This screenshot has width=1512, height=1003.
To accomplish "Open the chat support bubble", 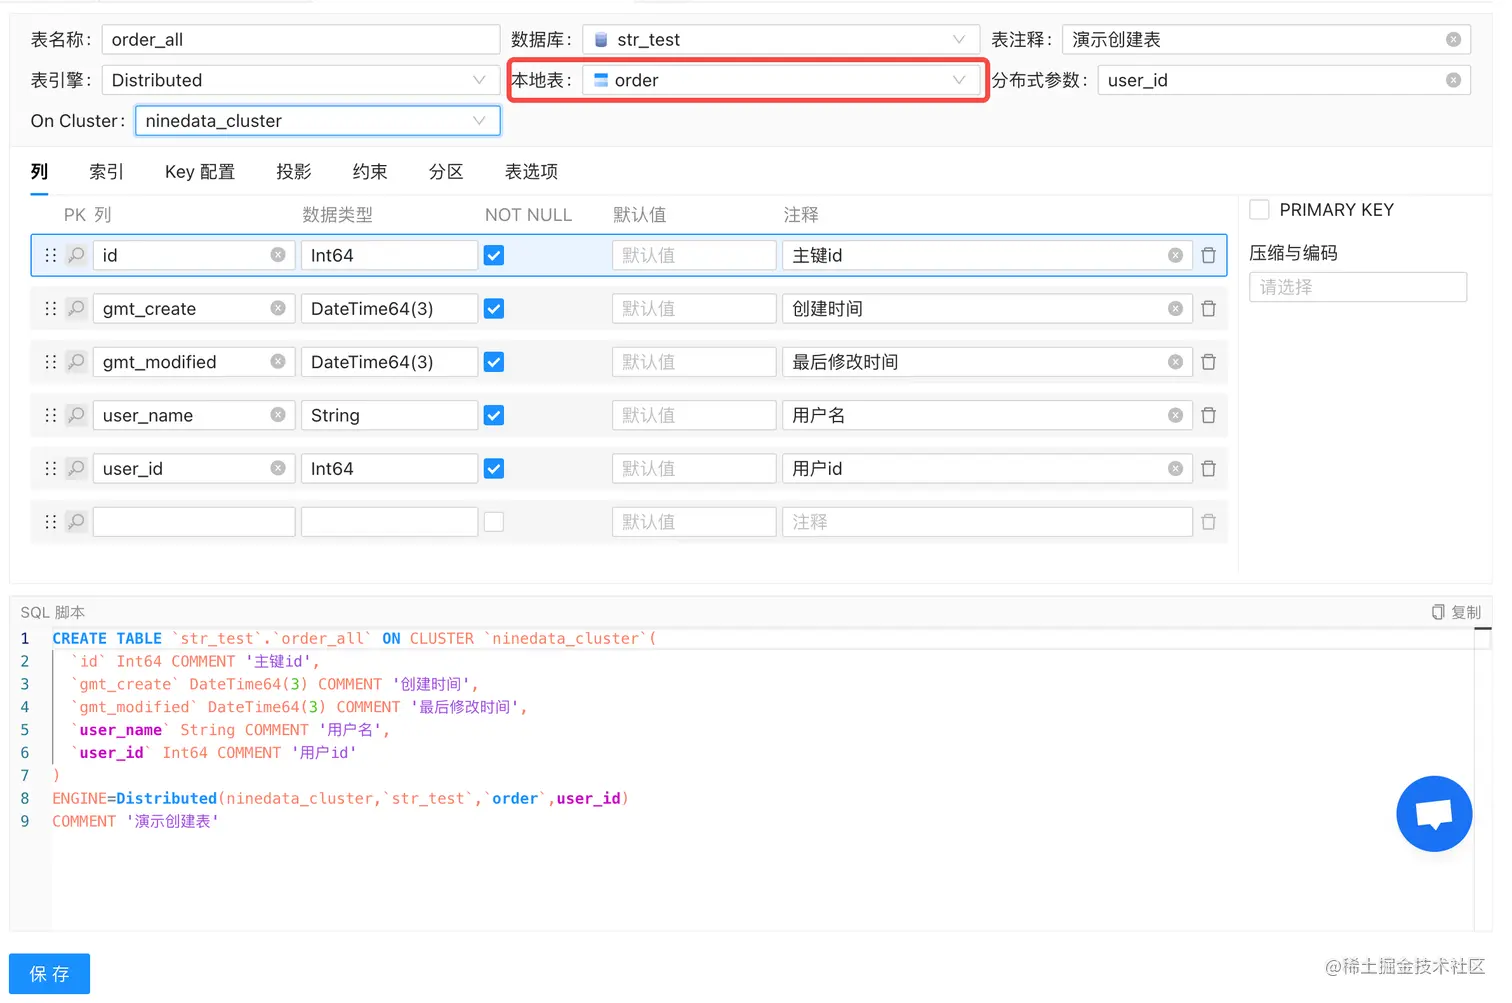I will [x=1434, y=814].
